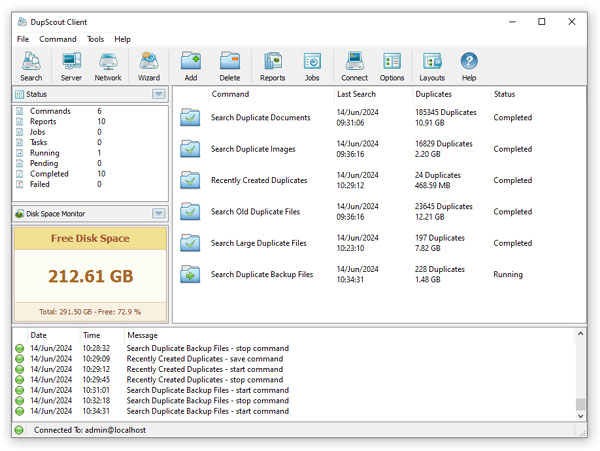Click the Recently Created Duplicates - save command message
600x451 pixels.
[205, 359]
